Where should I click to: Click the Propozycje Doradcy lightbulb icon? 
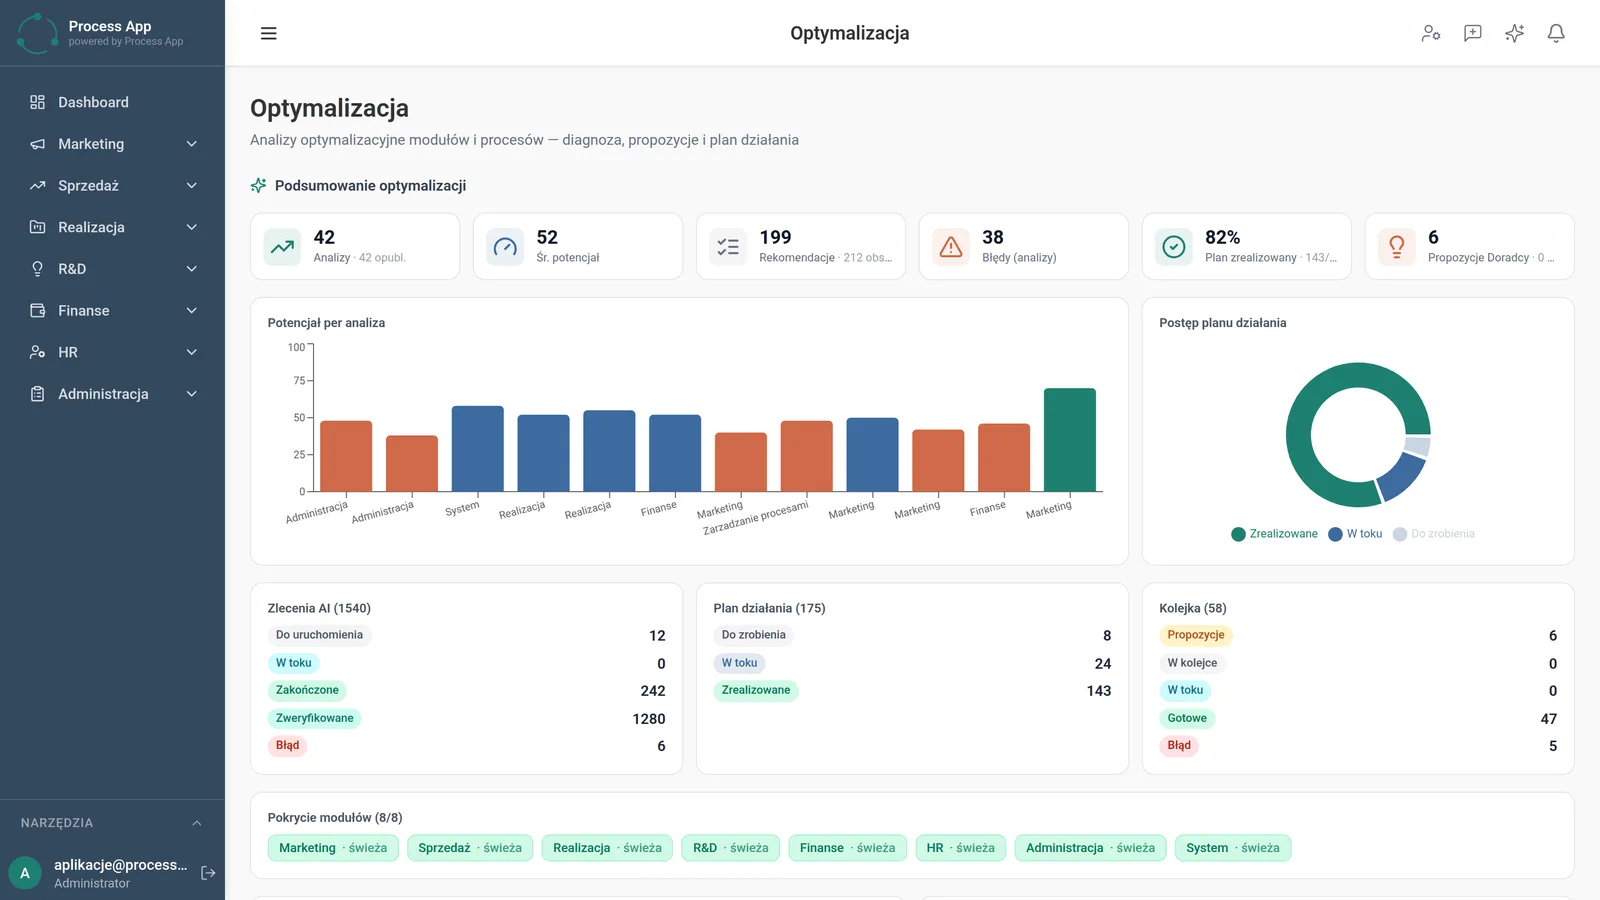point(1398,246)
